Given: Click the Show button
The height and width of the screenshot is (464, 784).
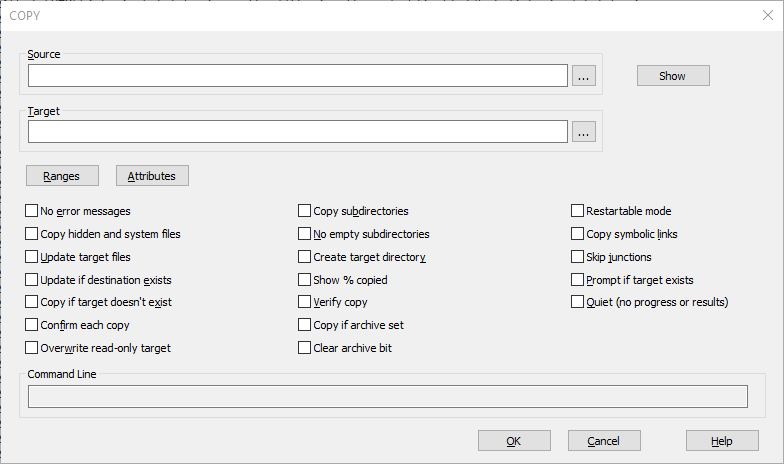Looking at the screenshot, I should 673,76.
